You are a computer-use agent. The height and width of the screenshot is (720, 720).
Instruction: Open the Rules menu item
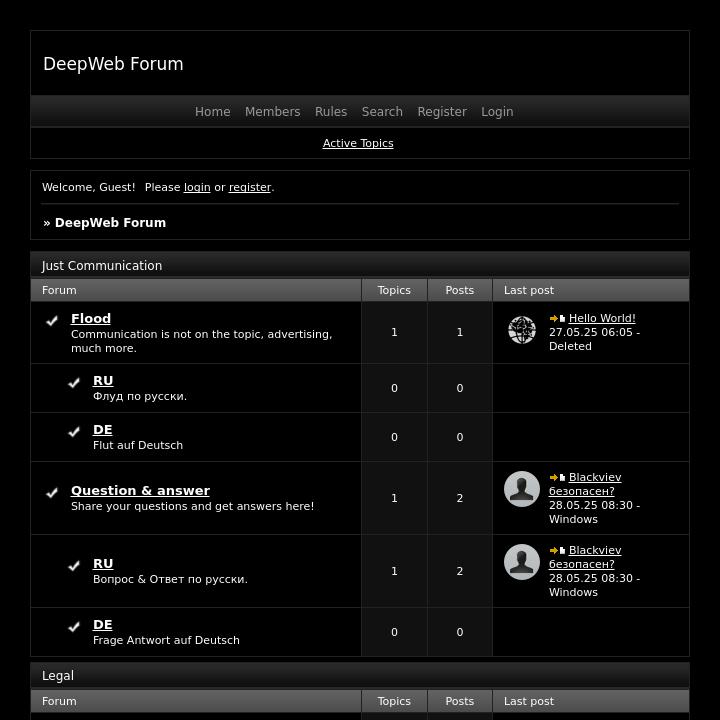click(330, 112)
